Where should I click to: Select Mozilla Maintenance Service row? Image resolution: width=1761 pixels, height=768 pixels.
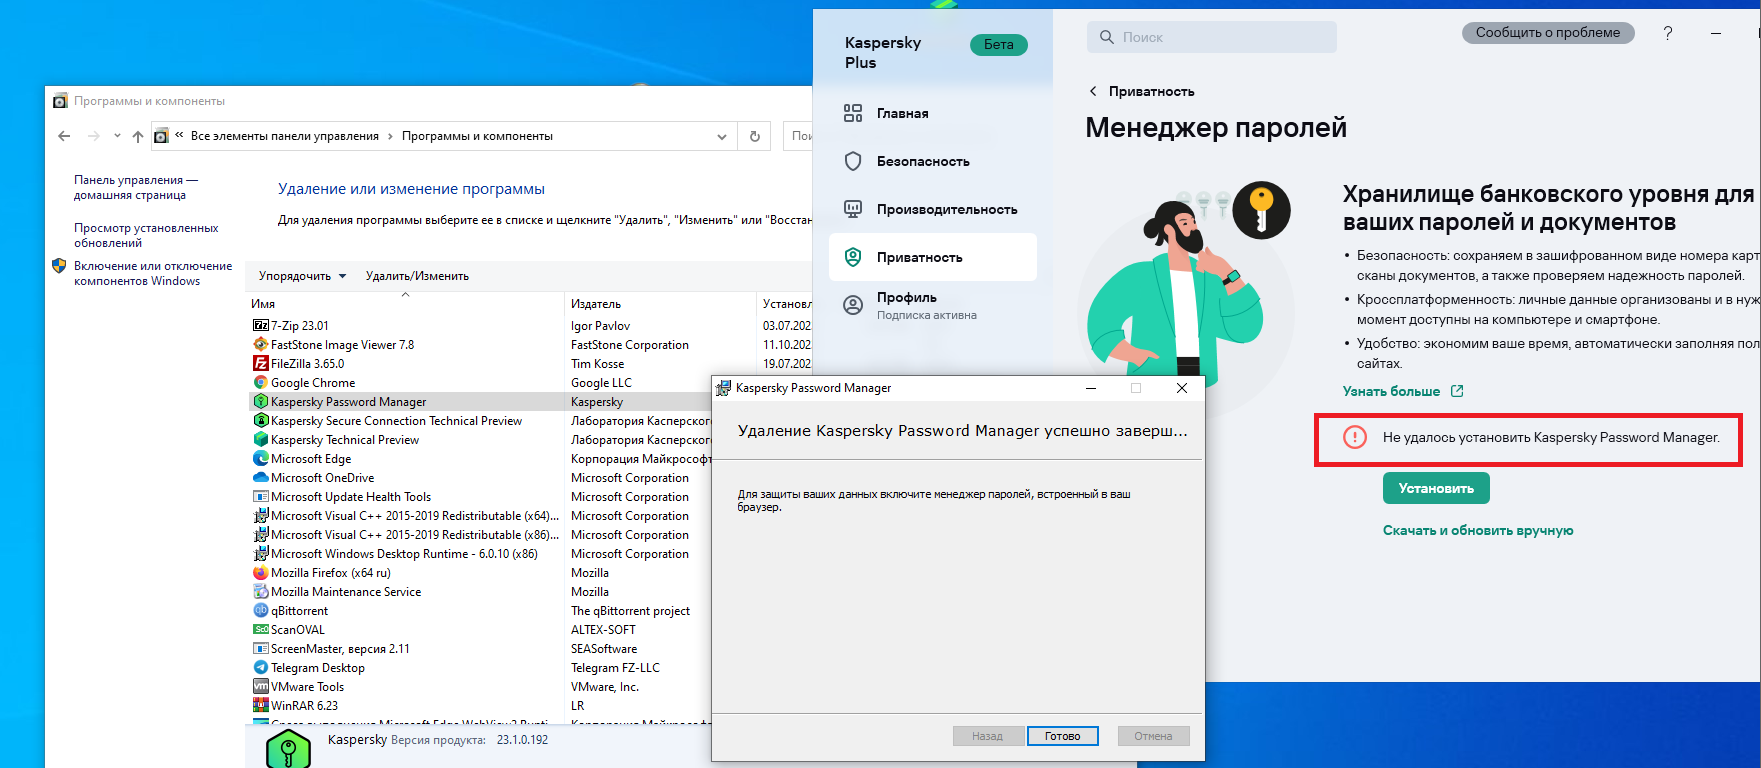pos(346,591)
